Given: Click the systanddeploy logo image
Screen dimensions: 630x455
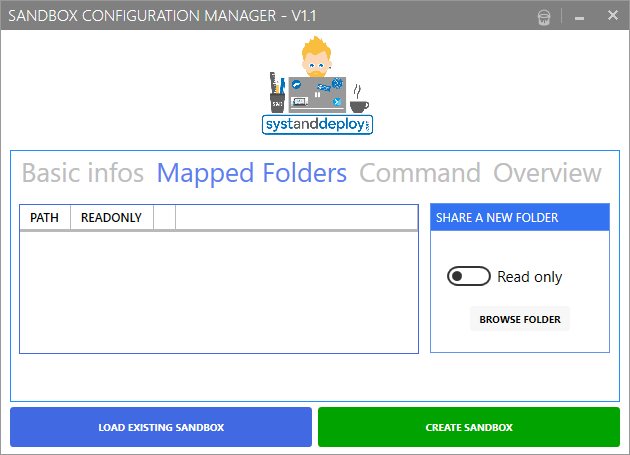Looking at the screenshot, I should pyautogui.click(x=314, y=90).
